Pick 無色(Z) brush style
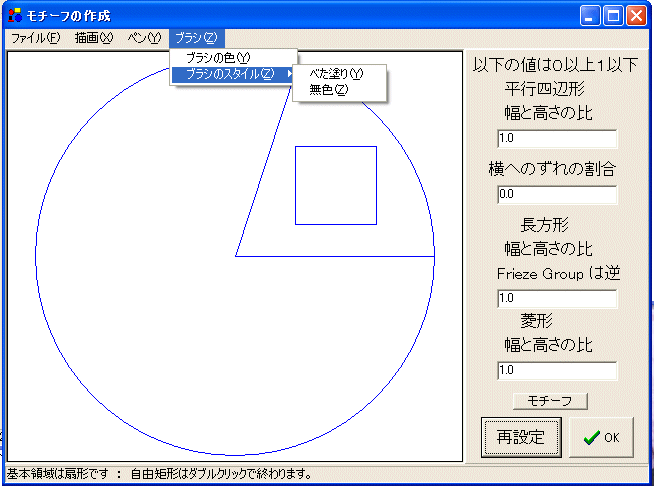 click(x=340, y=90)
